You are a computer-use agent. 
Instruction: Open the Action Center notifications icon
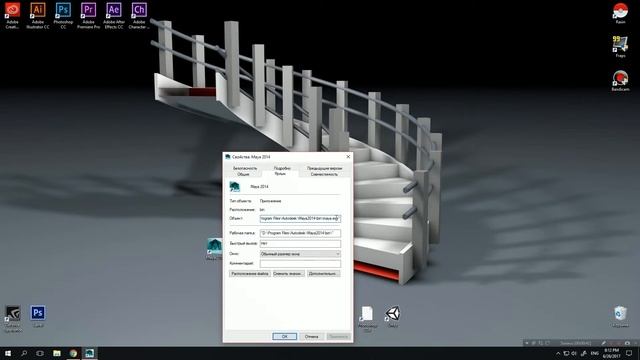pyautogui.click(x=629, y=353)
